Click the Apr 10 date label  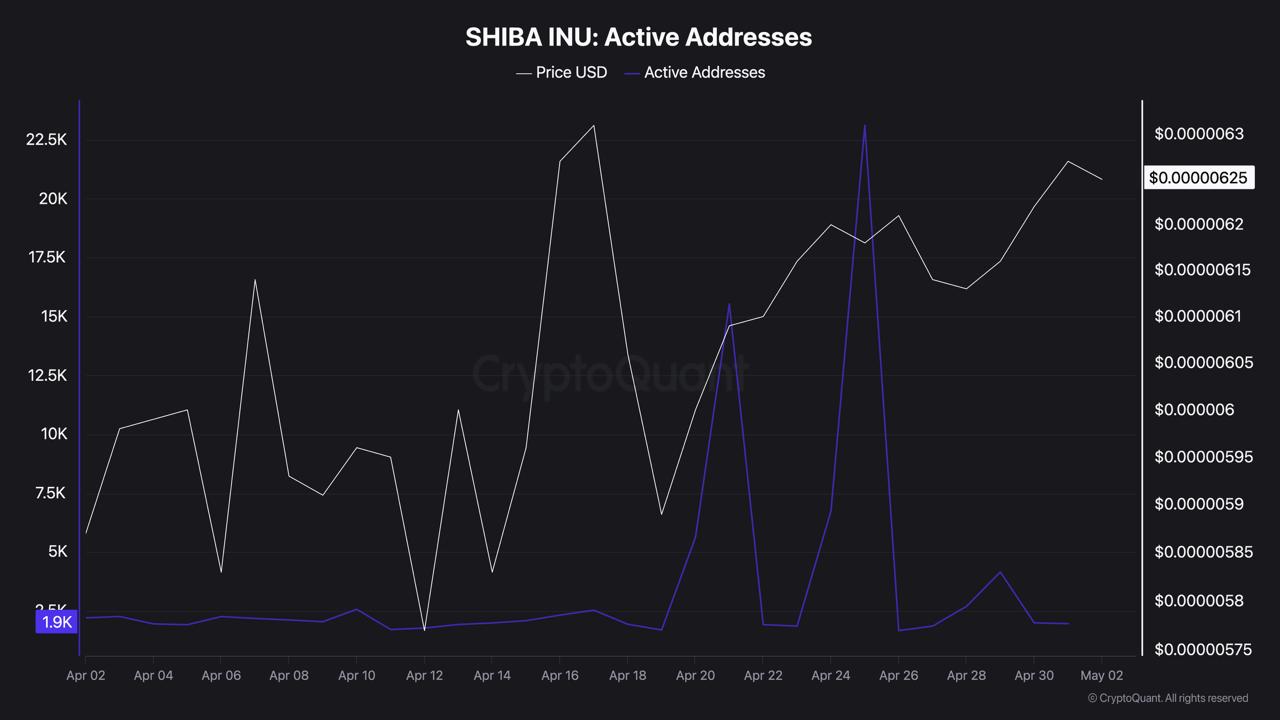click(356, 676)
